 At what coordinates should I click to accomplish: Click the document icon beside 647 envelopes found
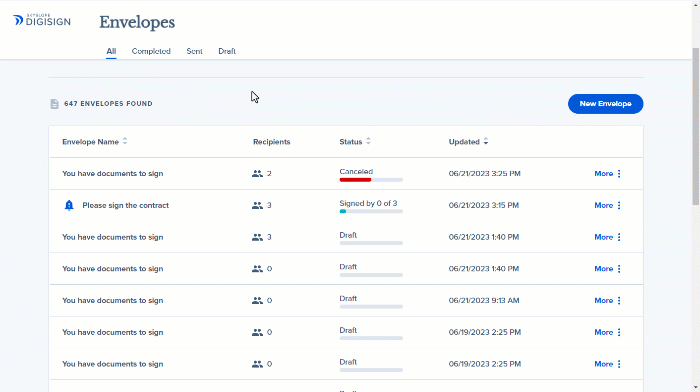[54, 104]
